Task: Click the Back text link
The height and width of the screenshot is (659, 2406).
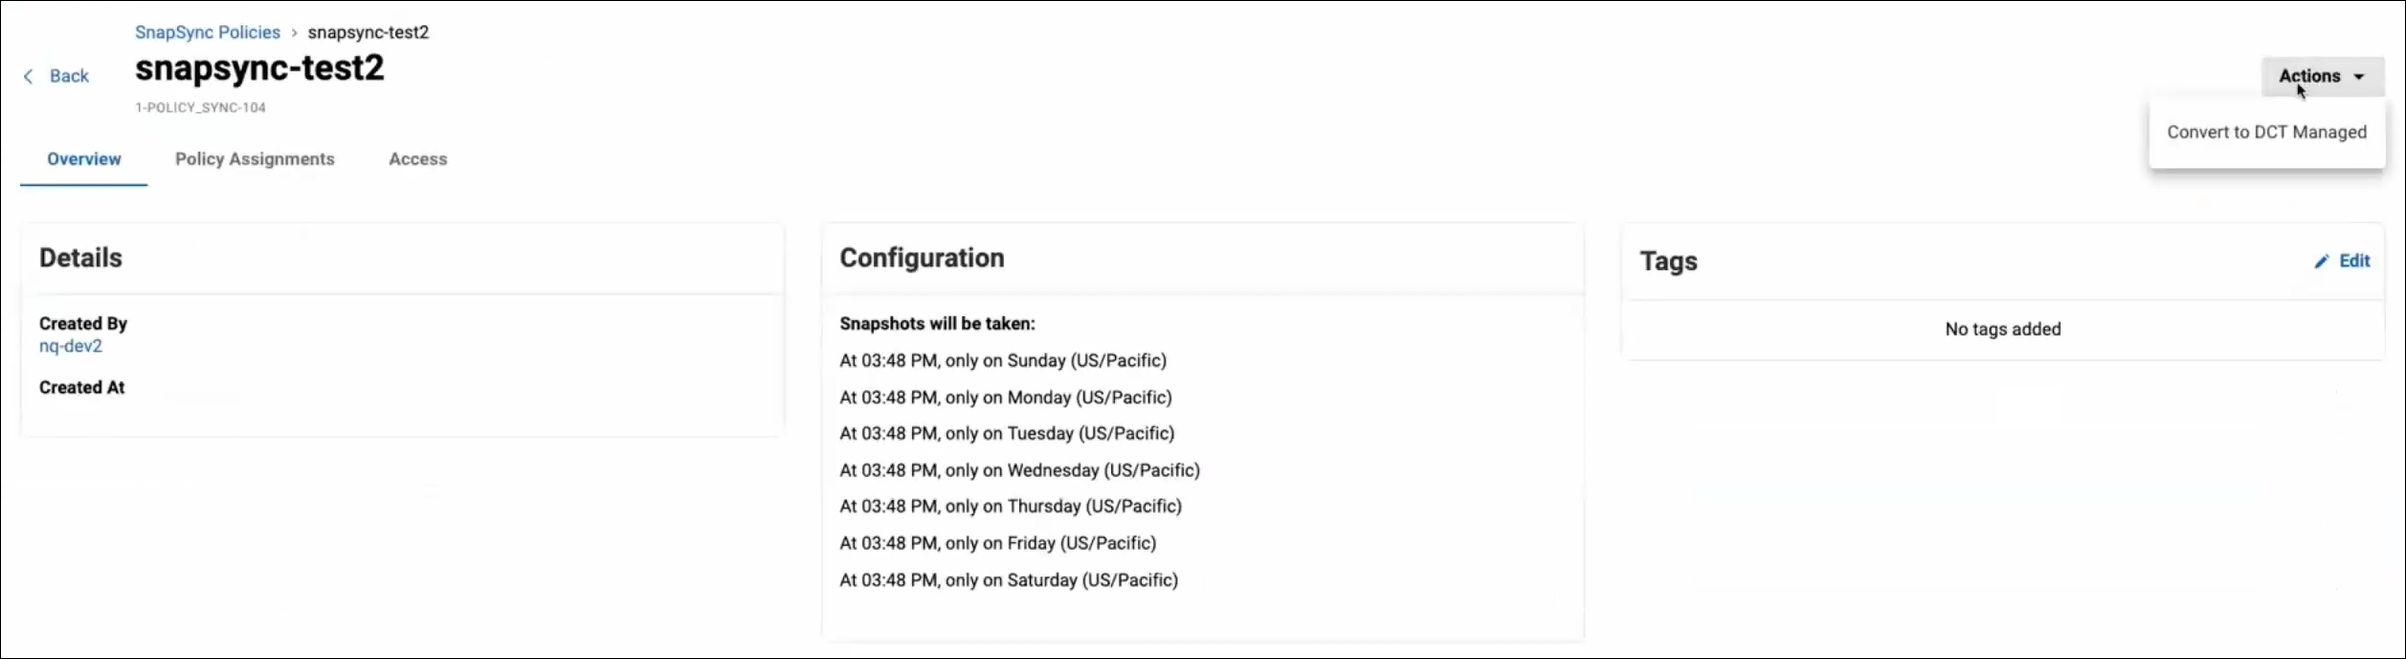Action: click(x=69, y=76)
